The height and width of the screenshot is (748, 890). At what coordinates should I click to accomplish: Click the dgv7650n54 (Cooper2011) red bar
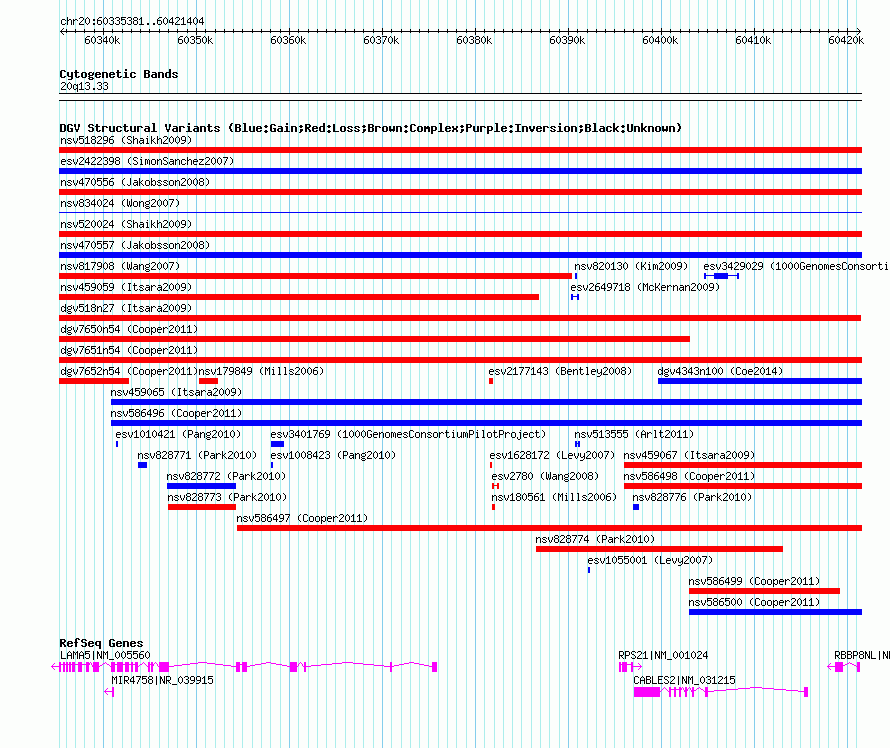[x=375, y=339]
